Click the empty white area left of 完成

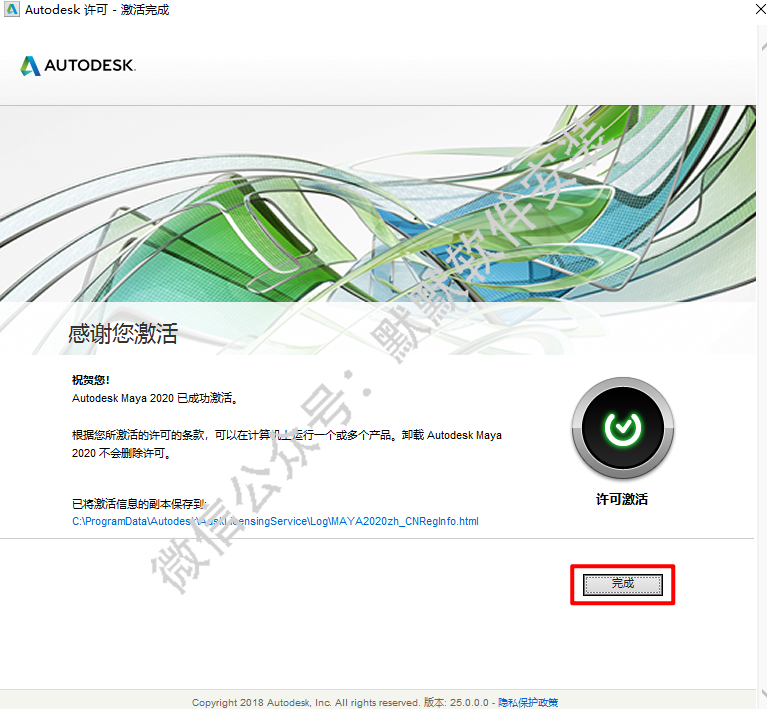pos(300,600)
